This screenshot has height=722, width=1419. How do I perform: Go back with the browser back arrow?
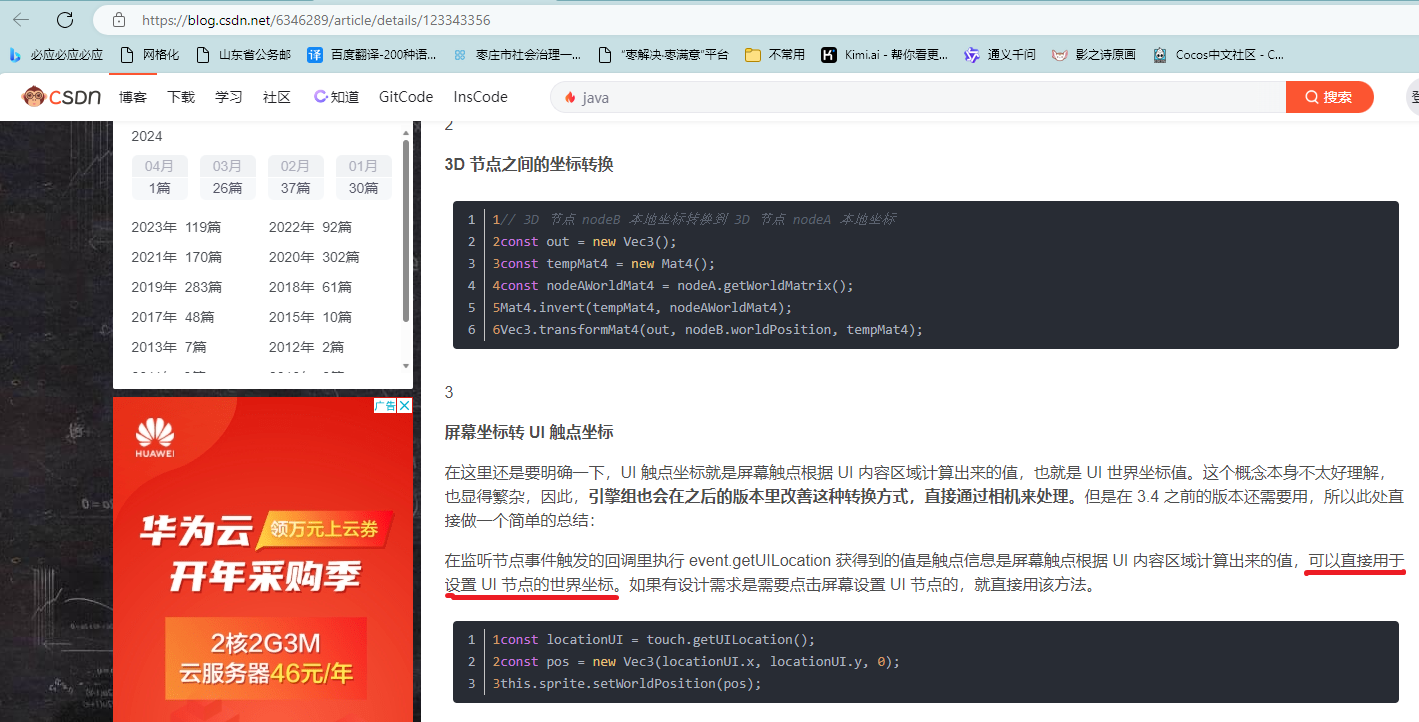coord(21,20)
